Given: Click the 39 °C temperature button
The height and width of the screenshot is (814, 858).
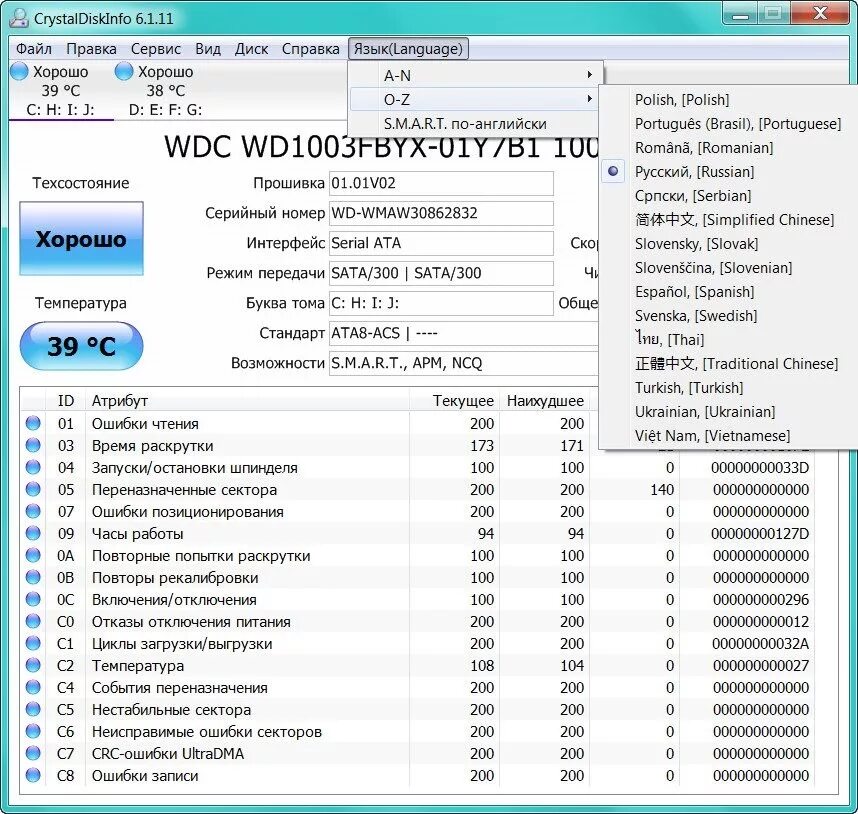Looking at the screenshot, I should click(x=82, y=346).
